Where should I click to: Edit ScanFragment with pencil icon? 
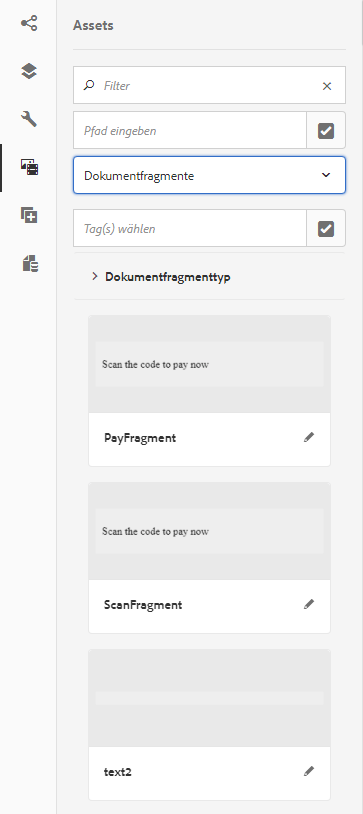(309, 604)
